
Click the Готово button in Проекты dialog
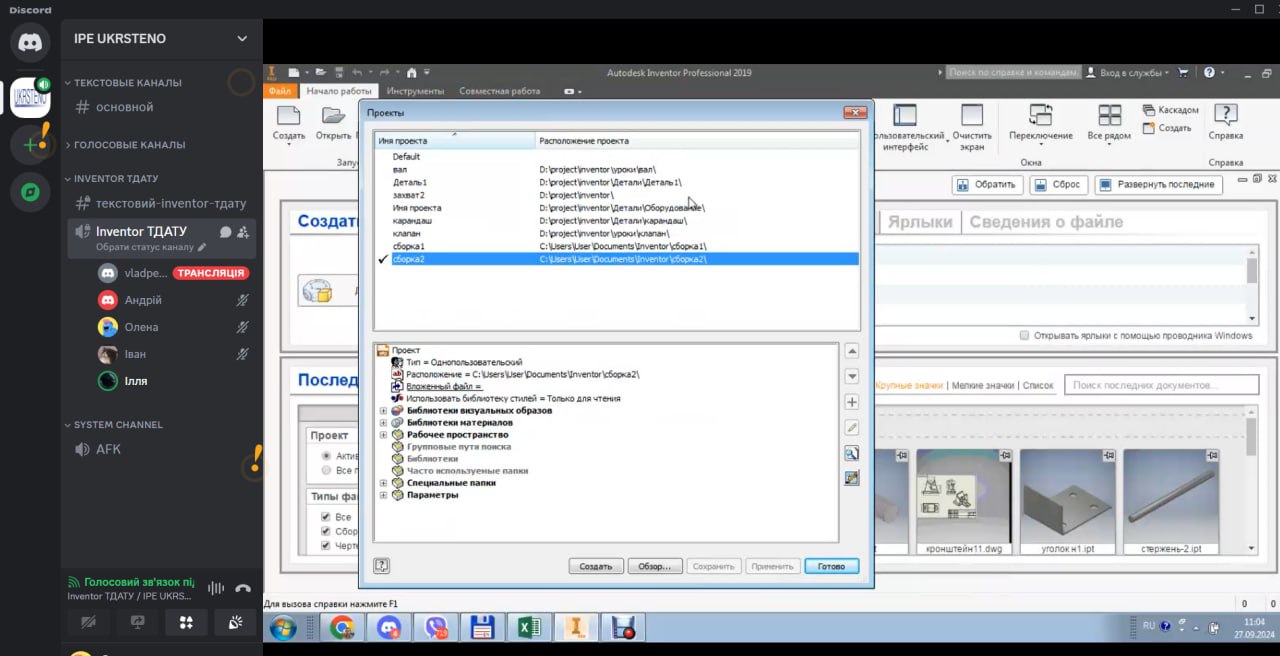tap(831, 566)
